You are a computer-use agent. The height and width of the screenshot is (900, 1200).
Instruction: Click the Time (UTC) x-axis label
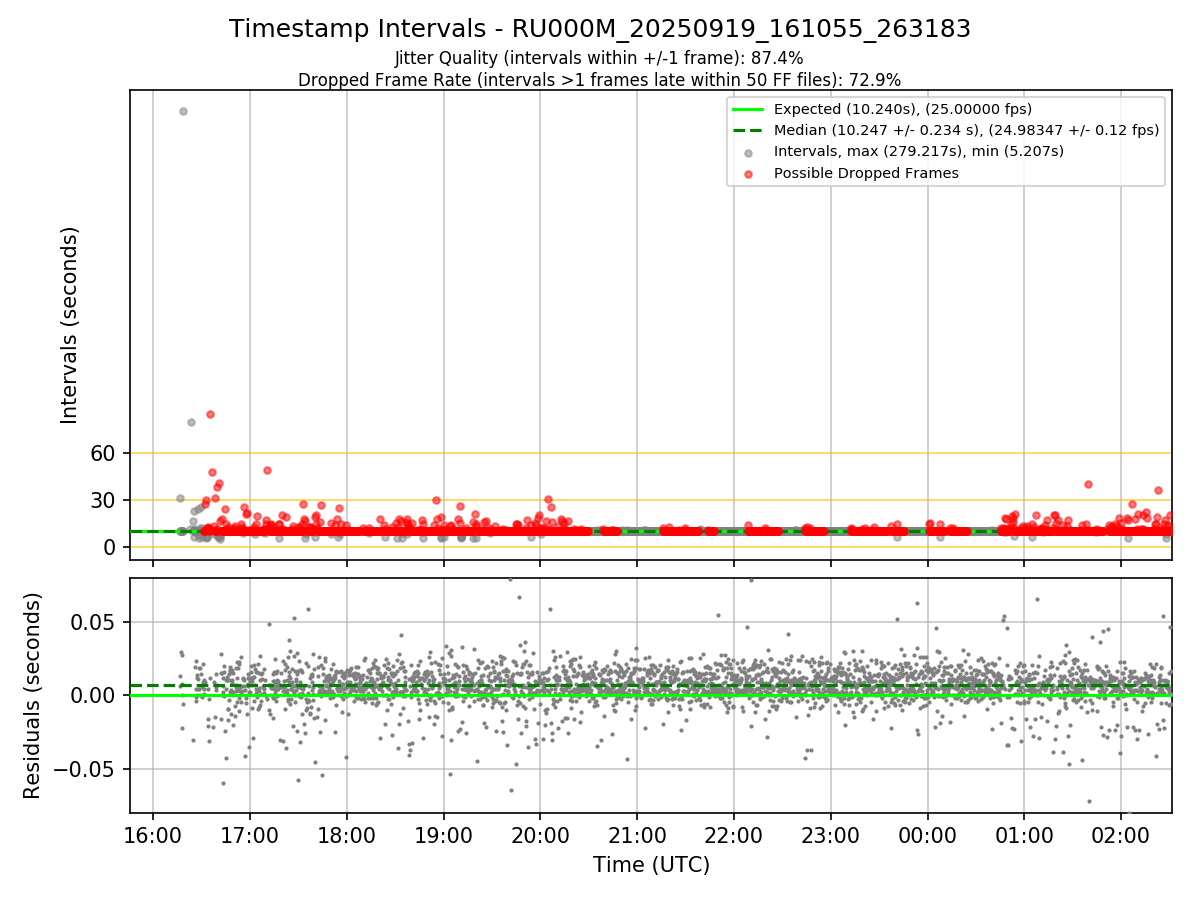coord(651,864)
